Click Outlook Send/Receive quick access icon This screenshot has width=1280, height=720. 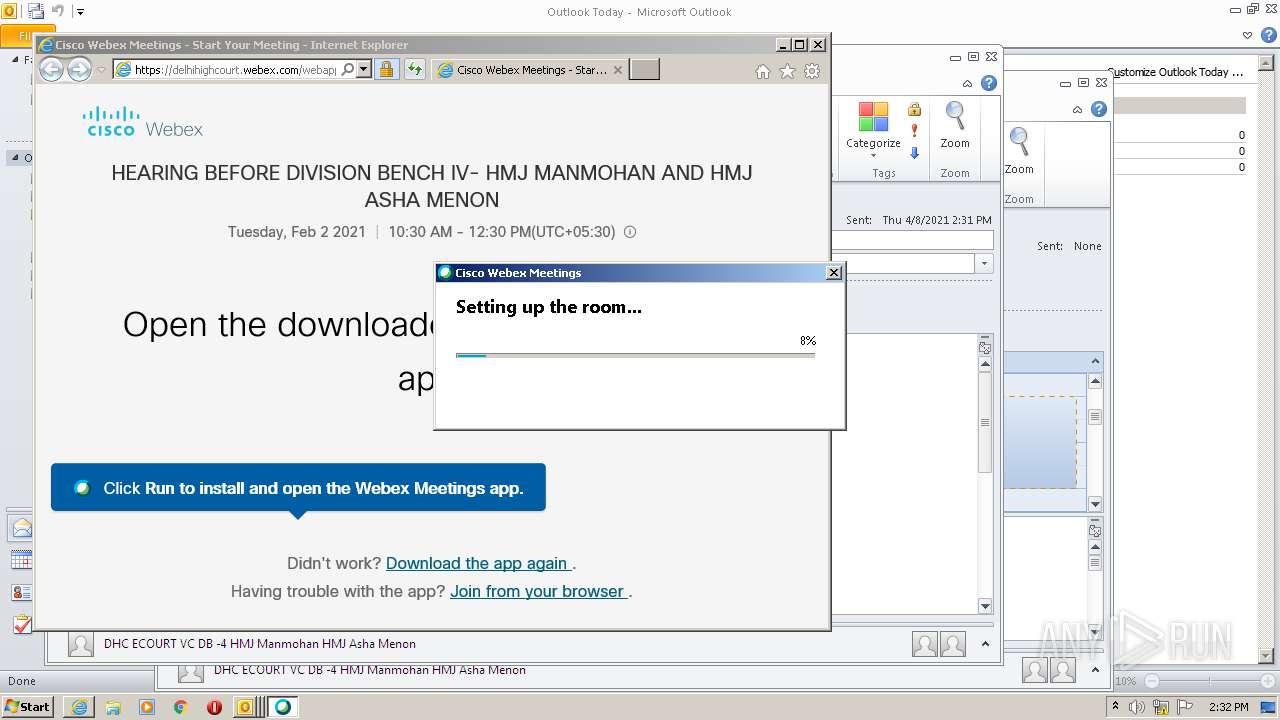pyautogui.click(x=36, y=12)
